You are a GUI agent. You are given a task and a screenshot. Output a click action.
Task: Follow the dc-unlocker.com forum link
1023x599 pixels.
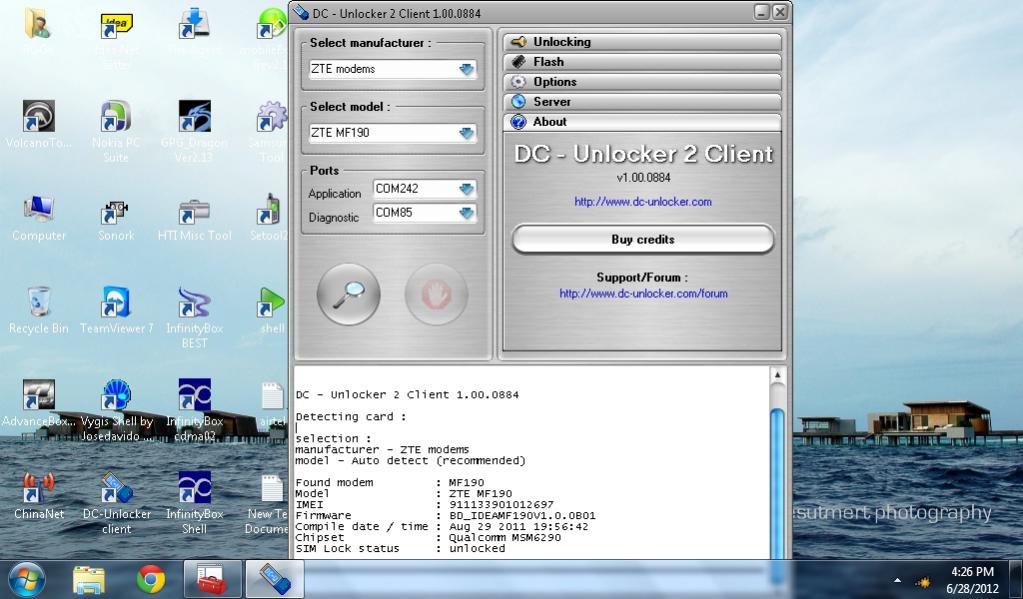tap(643, 294)
